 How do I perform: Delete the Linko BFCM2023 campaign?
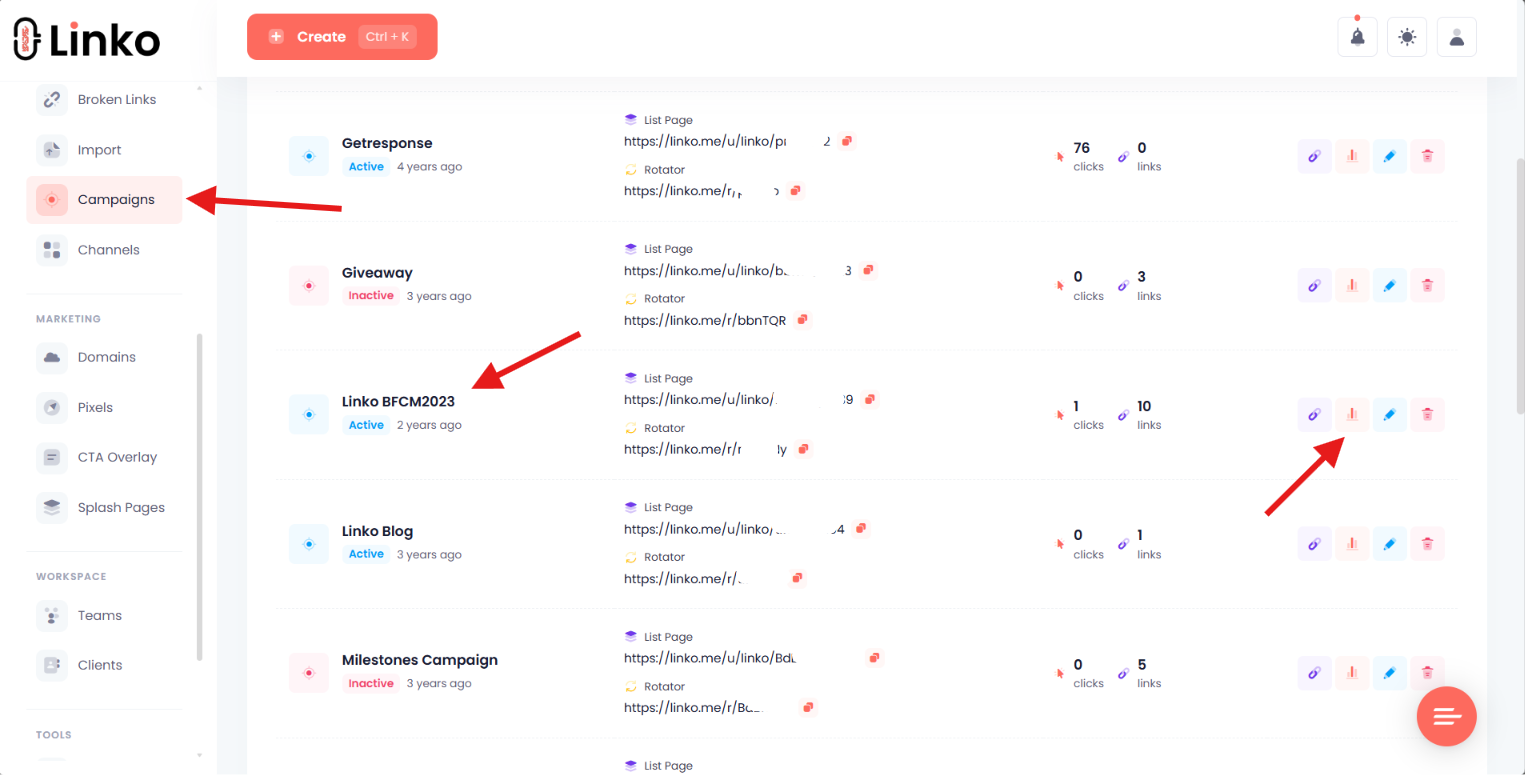tap(1427, 414)
